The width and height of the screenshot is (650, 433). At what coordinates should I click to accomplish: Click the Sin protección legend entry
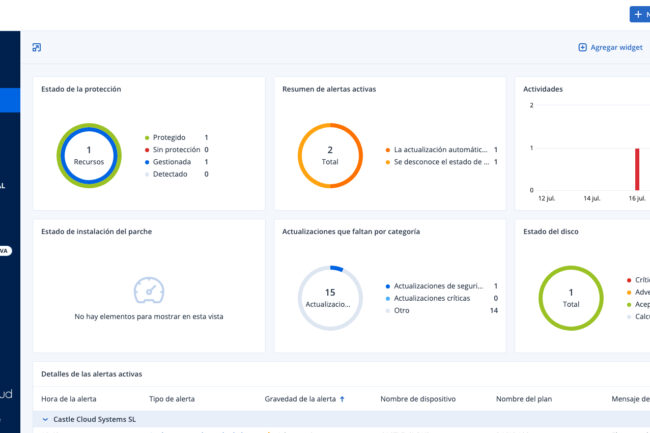(177, 150)
